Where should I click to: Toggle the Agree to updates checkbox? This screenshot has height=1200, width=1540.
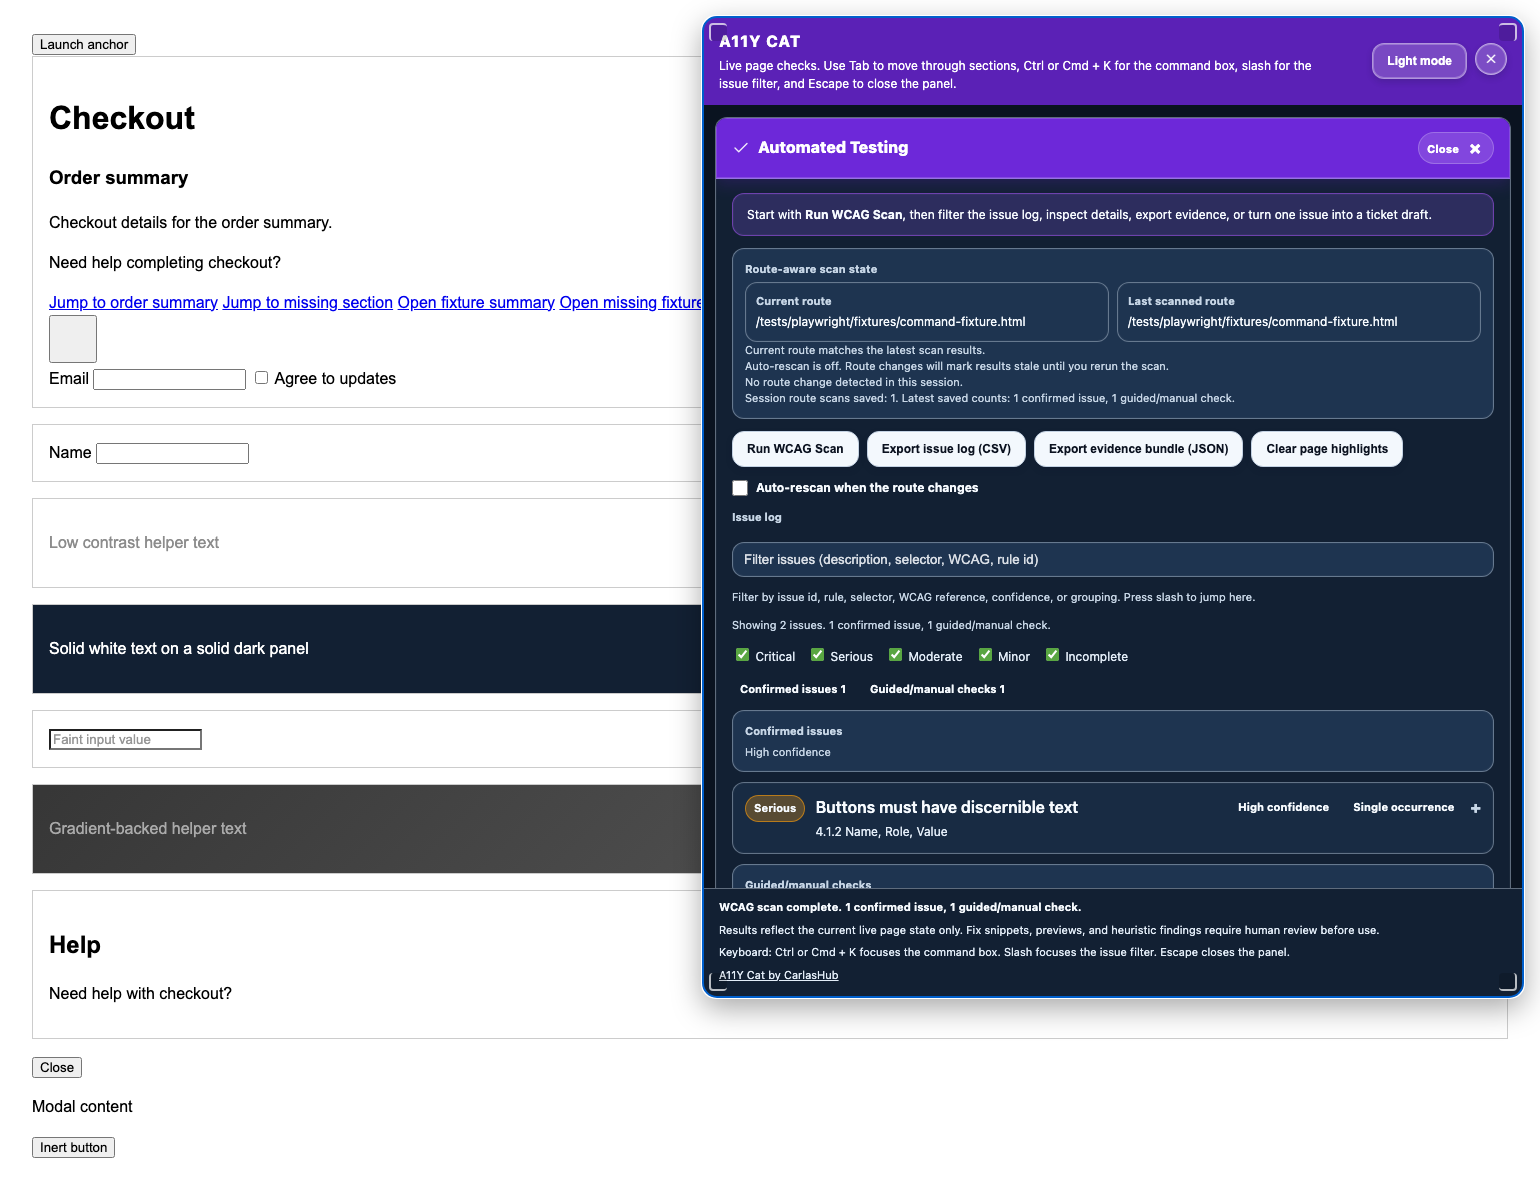pyautogui.click(x=261, y=378)
